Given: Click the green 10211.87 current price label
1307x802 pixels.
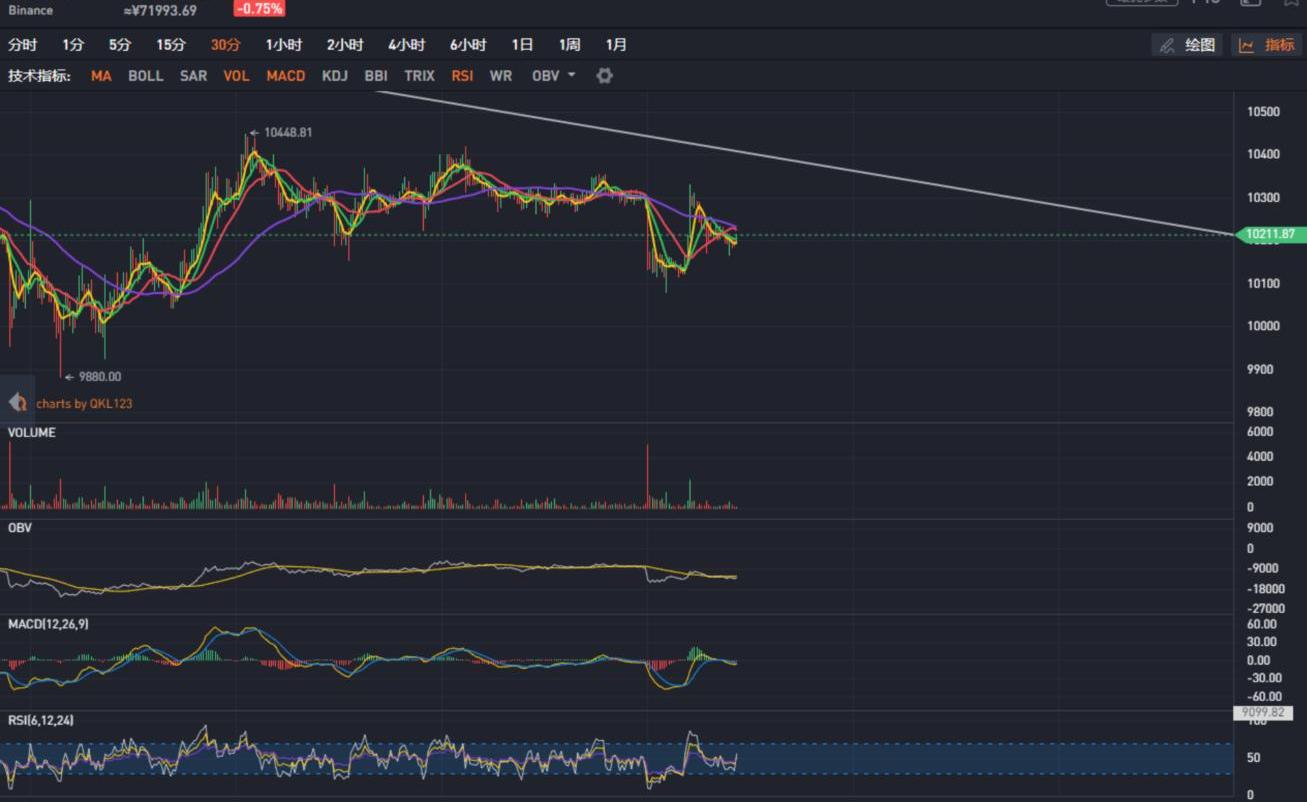Looking at the screenshot, I should [1270, 235].
